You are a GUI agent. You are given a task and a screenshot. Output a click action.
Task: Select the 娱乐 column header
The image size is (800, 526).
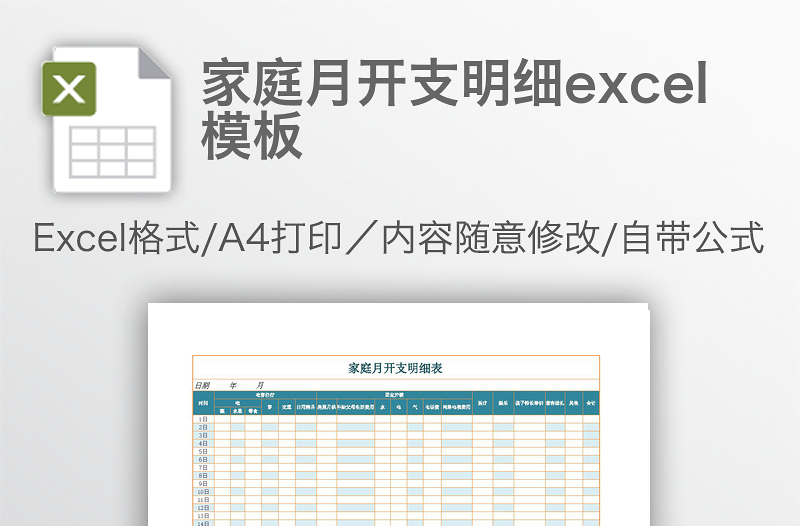pos(503,402)
